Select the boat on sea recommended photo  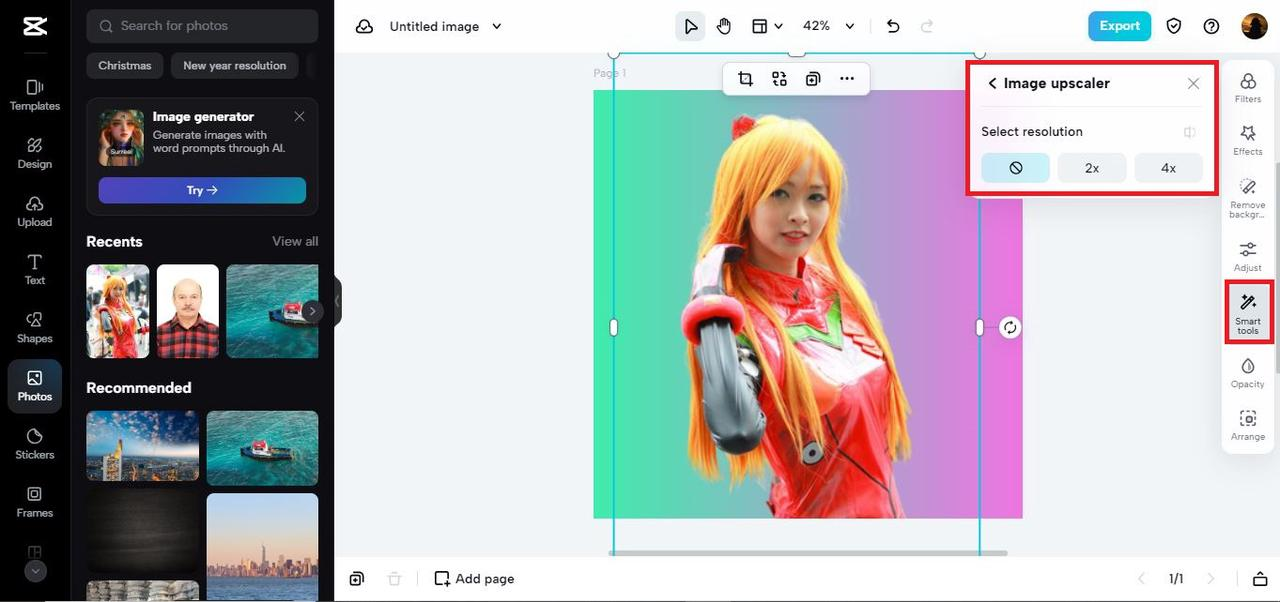[262, 448]
